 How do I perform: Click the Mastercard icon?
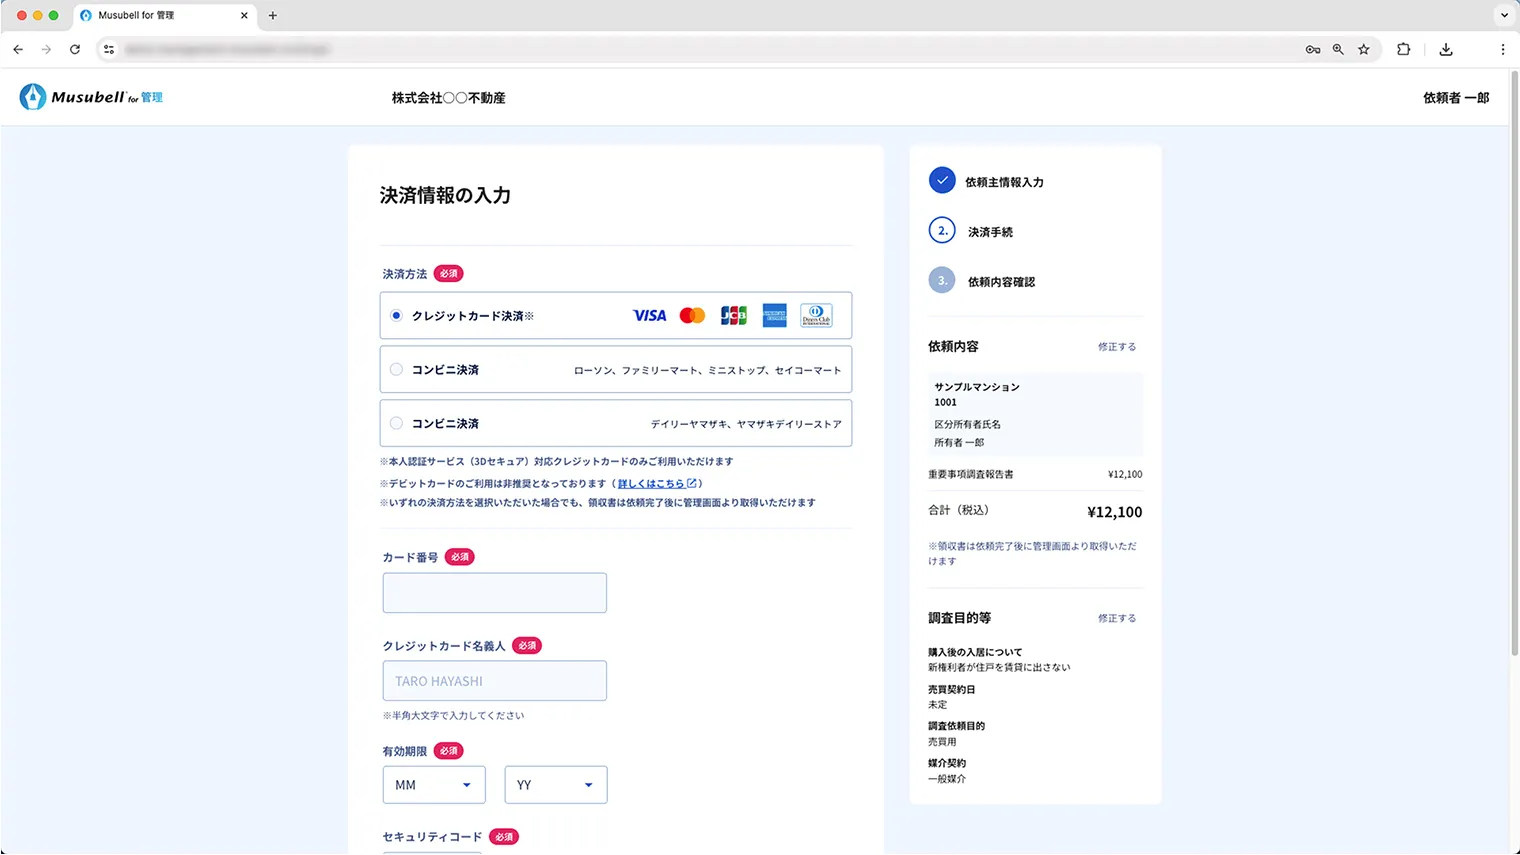692,315
